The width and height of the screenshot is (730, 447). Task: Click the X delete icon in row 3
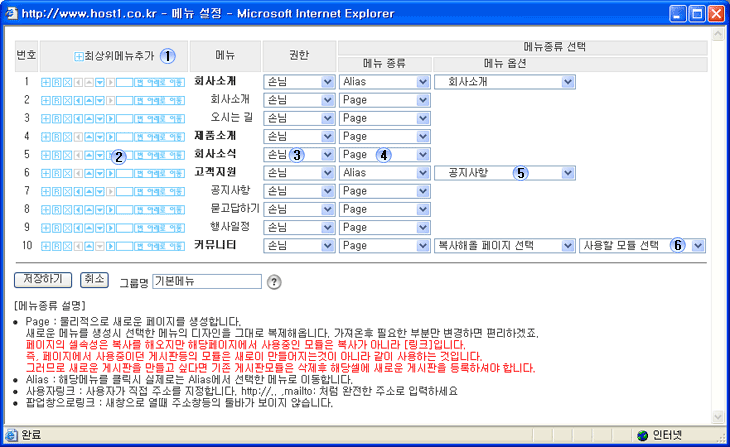tap(66, 119)
